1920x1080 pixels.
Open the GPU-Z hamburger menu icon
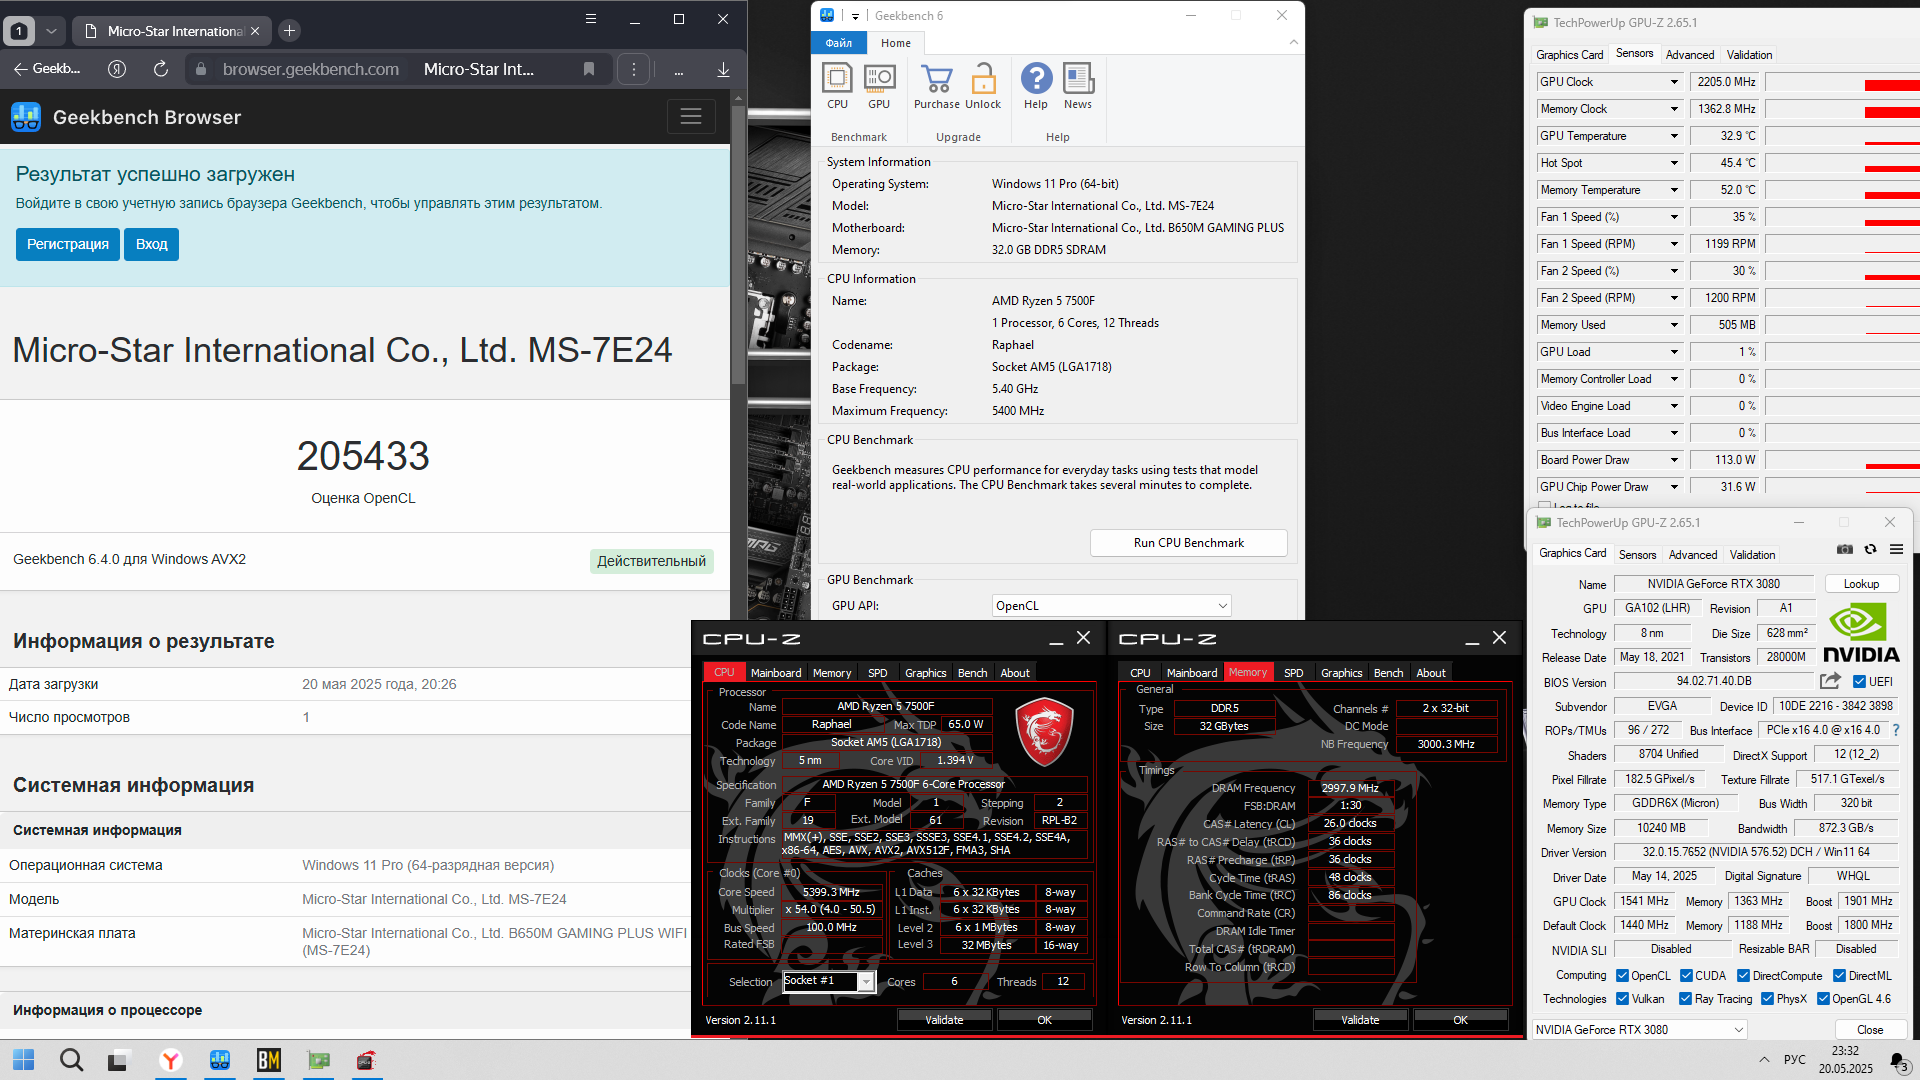pyautogui.click(x=1896, y=549)
